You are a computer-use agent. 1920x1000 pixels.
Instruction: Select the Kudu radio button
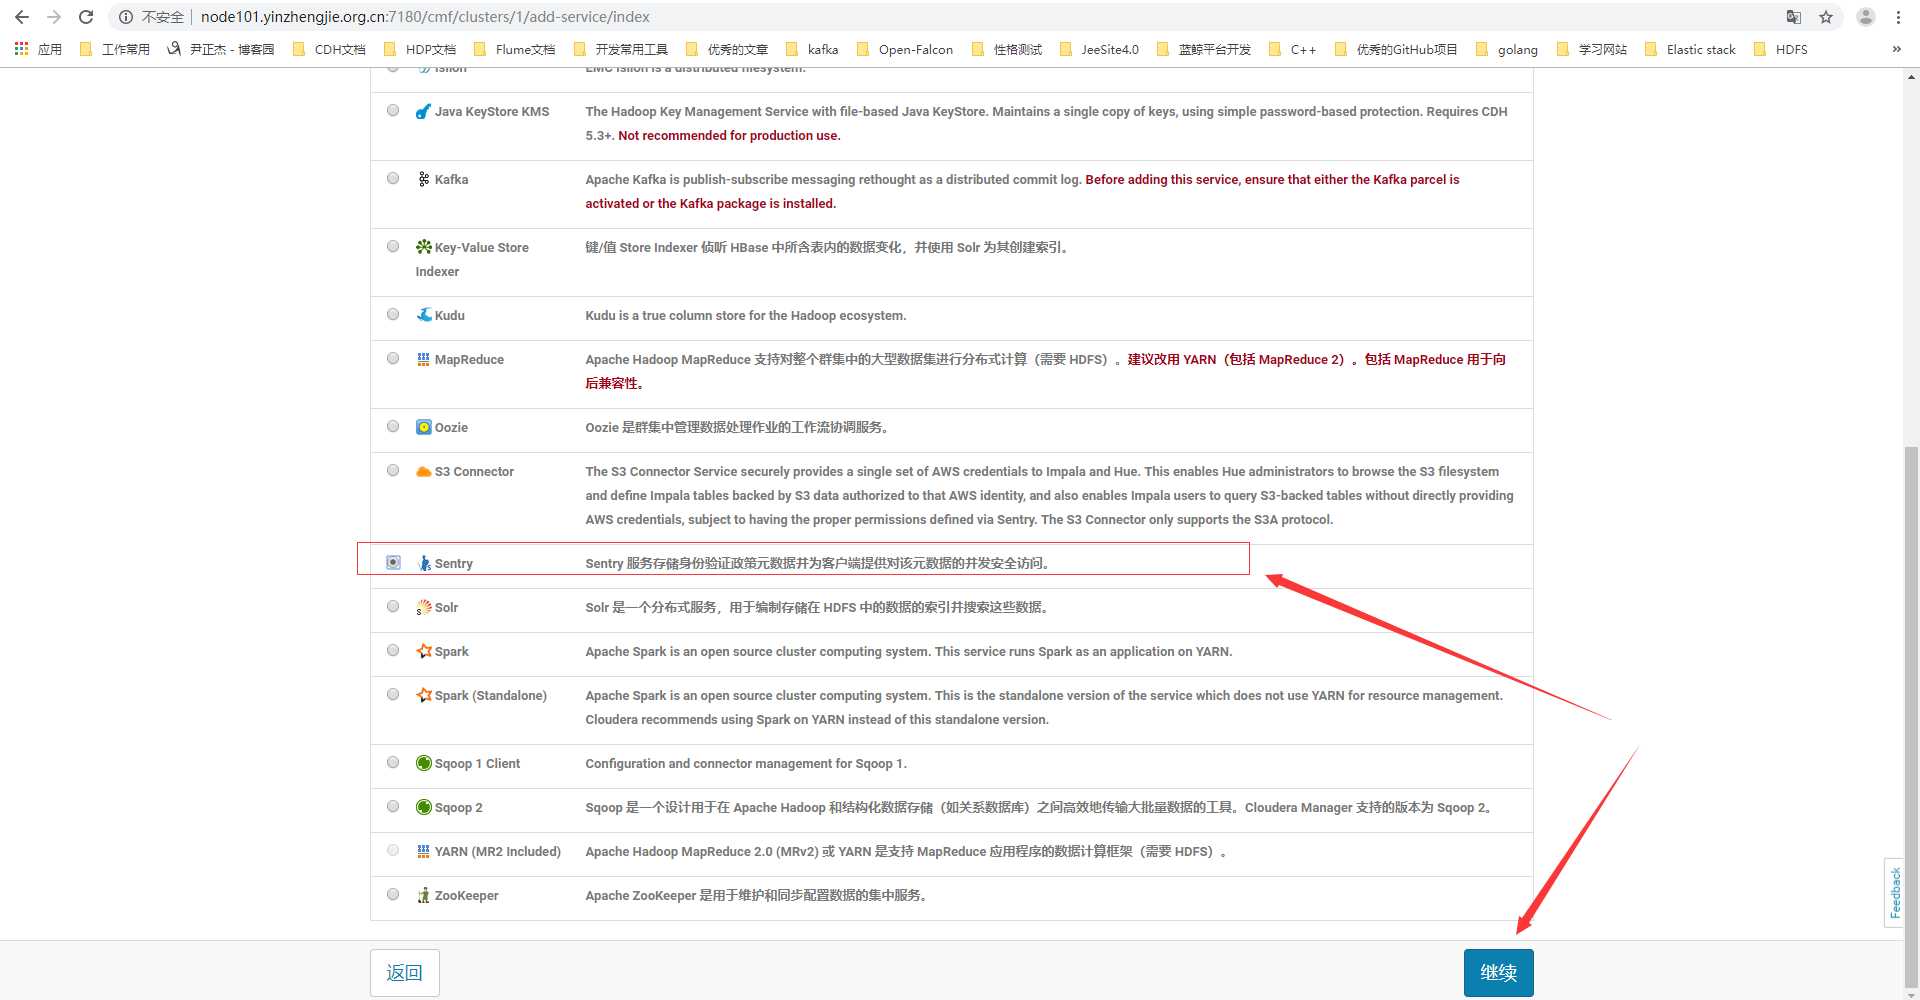[393, 314]
